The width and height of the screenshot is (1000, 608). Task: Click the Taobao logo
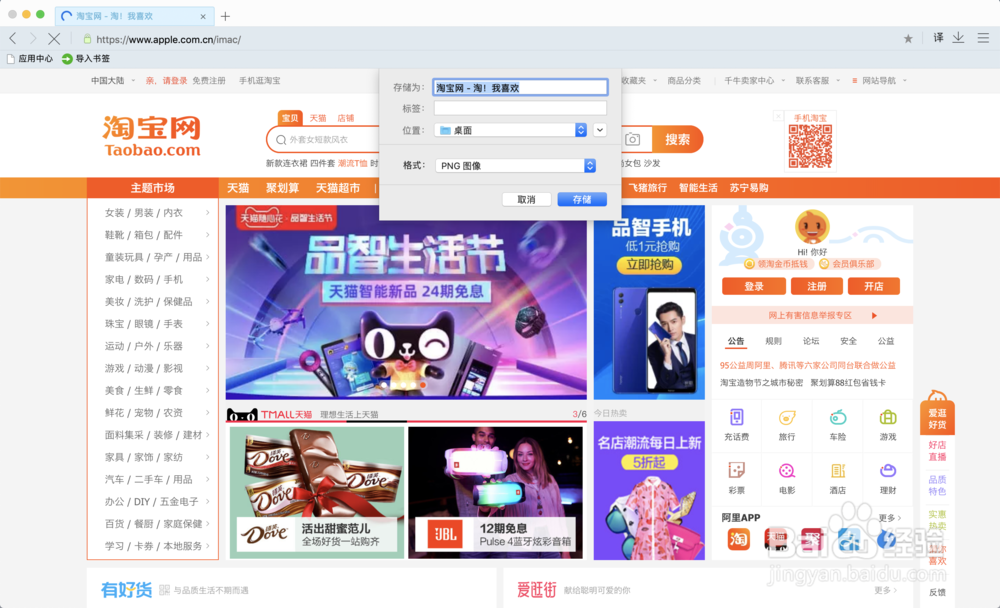pyautogui.click(x=152, y=136)
